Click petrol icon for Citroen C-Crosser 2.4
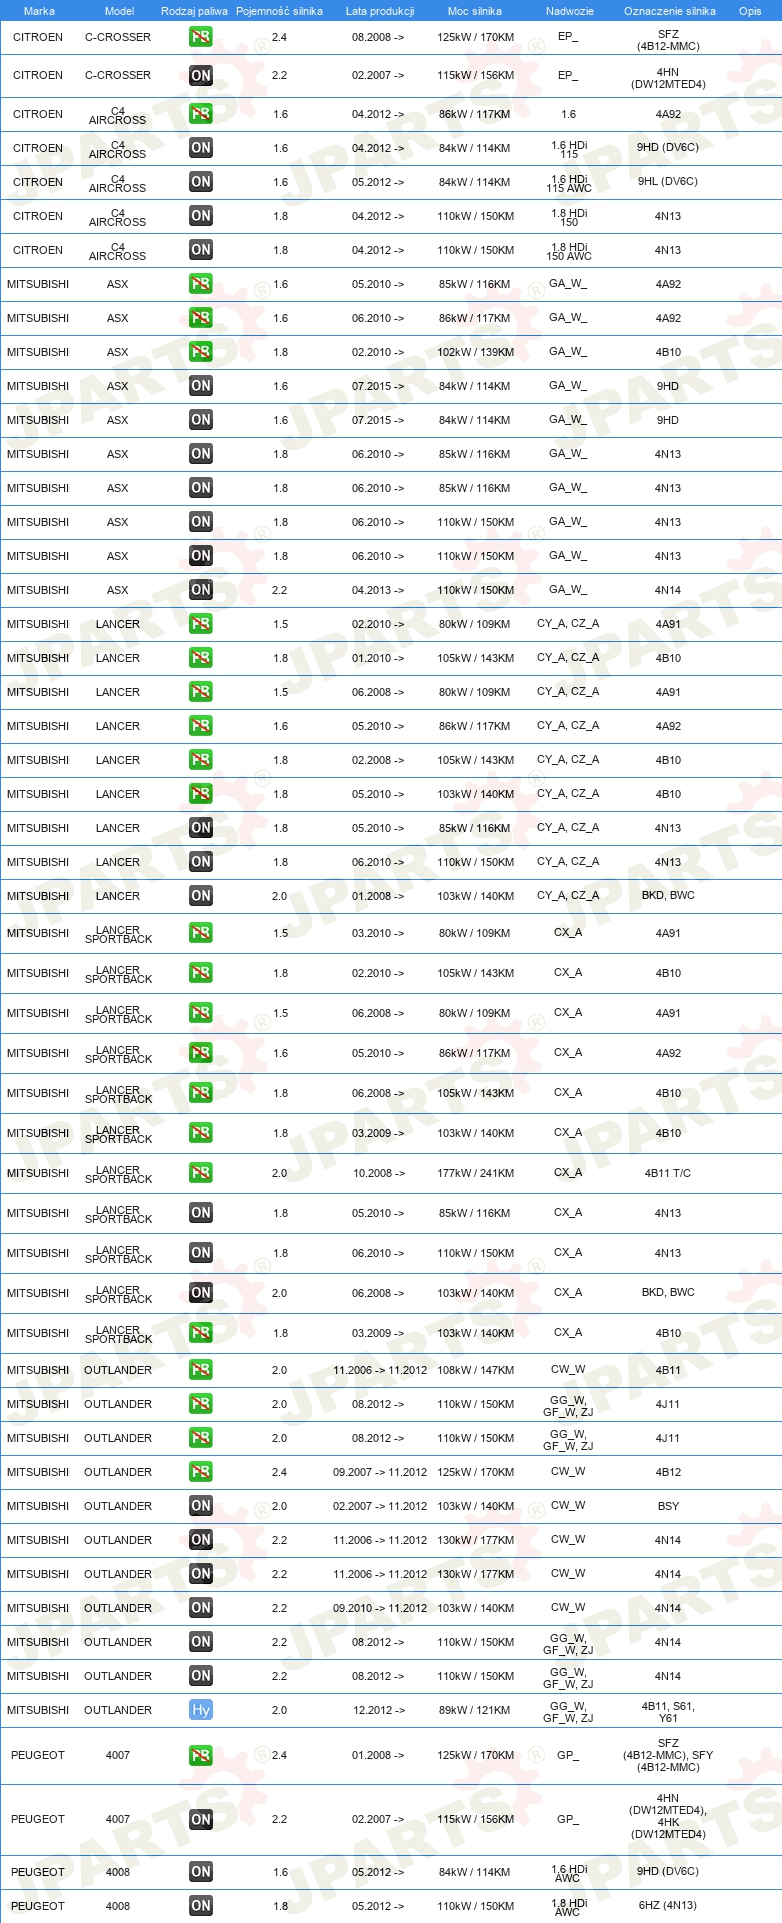The image size is (782, 1923). (200, 37)
